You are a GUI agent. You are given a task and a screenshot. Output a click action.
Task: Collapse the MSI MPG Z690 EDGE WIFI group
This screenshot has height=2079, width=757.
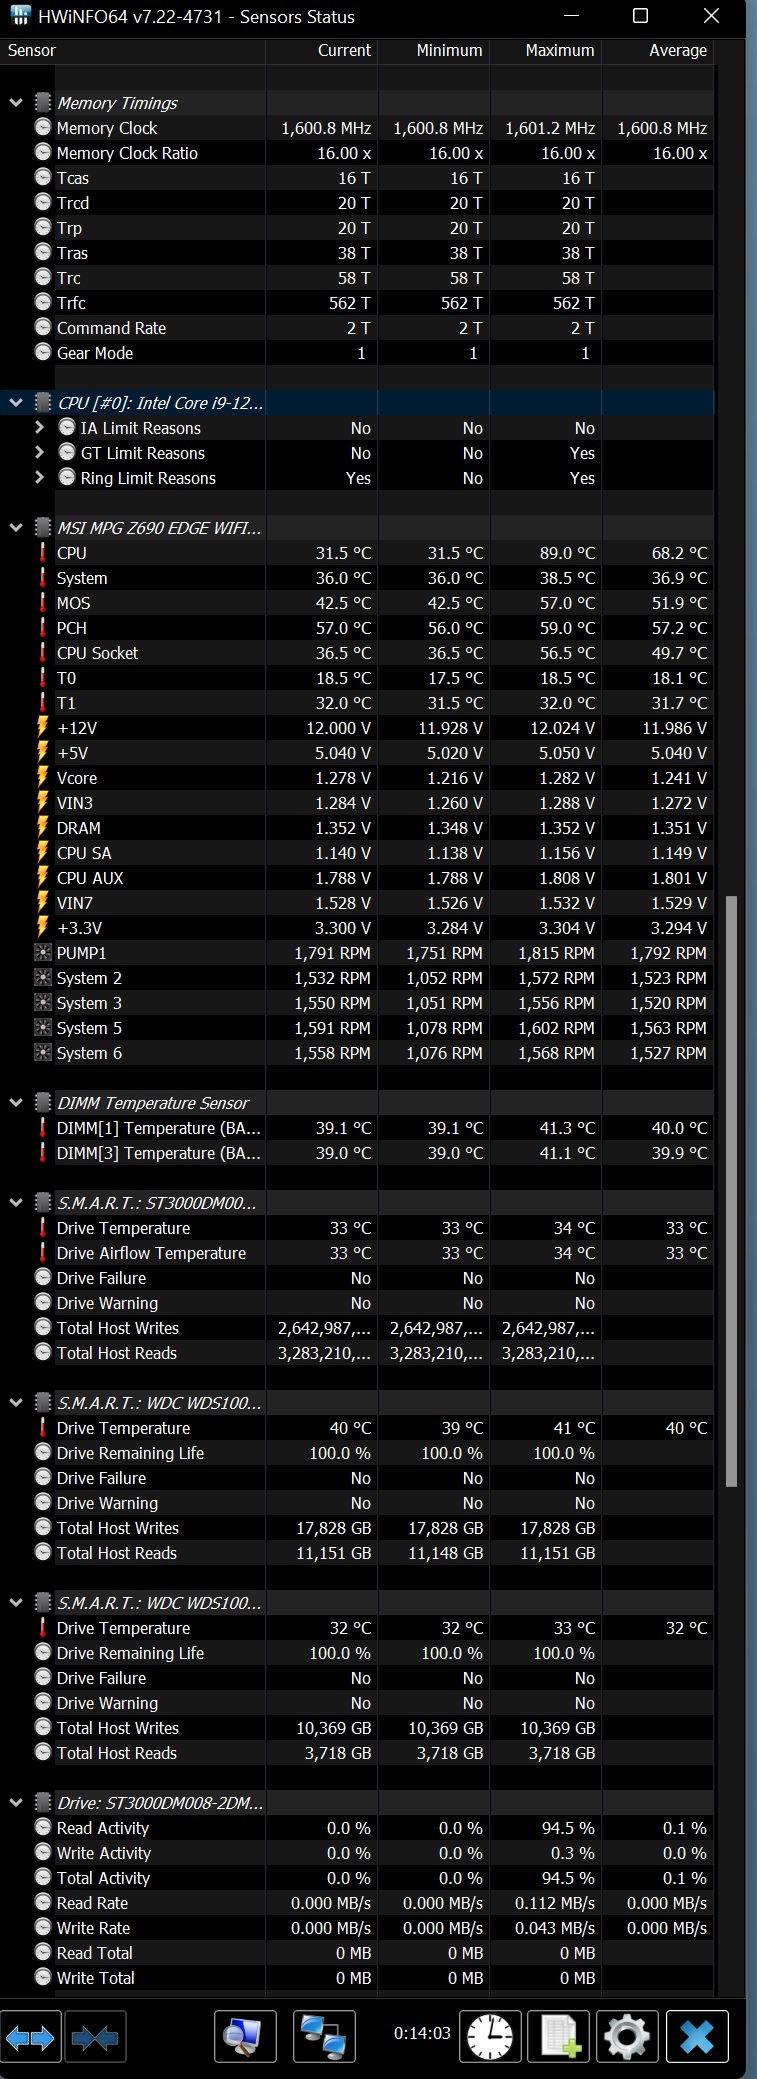point(16,527)
